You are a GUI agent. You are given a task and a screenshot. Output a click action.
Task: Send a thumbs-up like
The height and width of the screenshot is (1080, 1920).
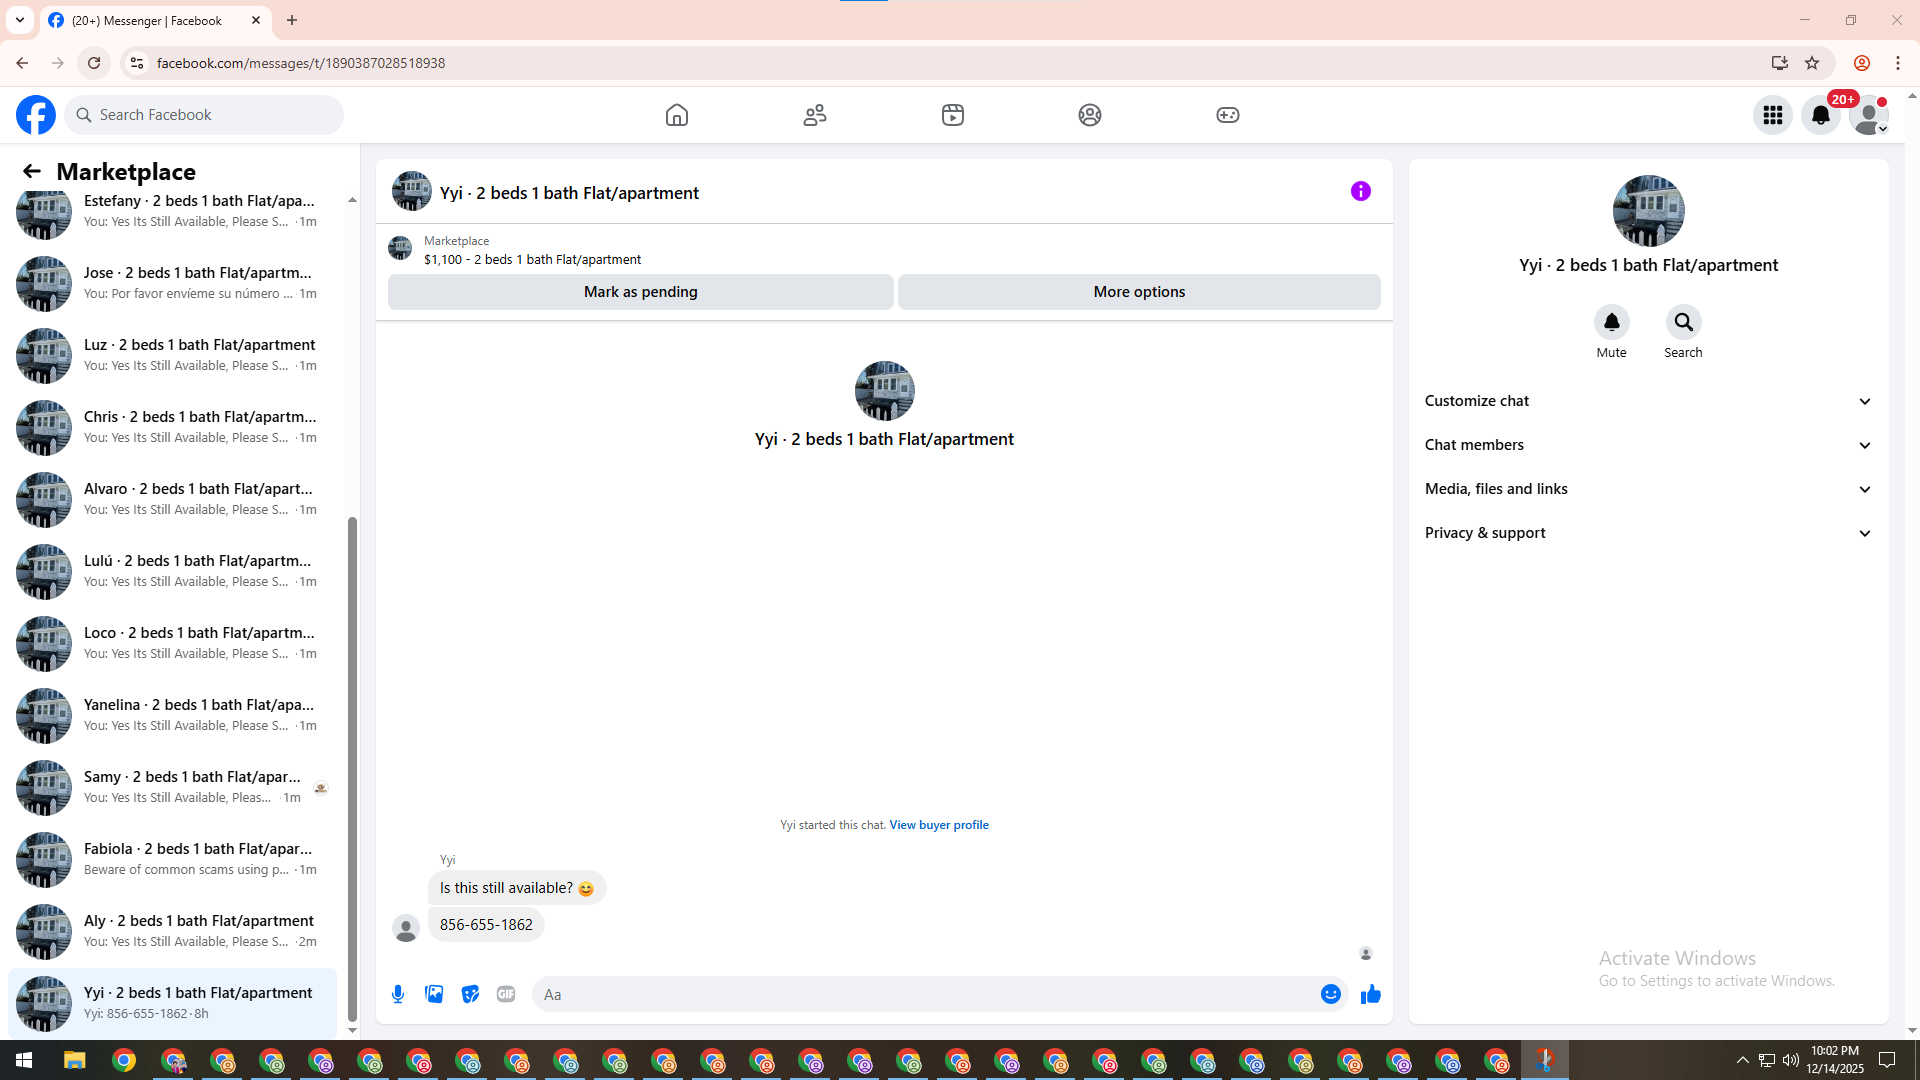pyautogui.click(x=1371, y=994)
